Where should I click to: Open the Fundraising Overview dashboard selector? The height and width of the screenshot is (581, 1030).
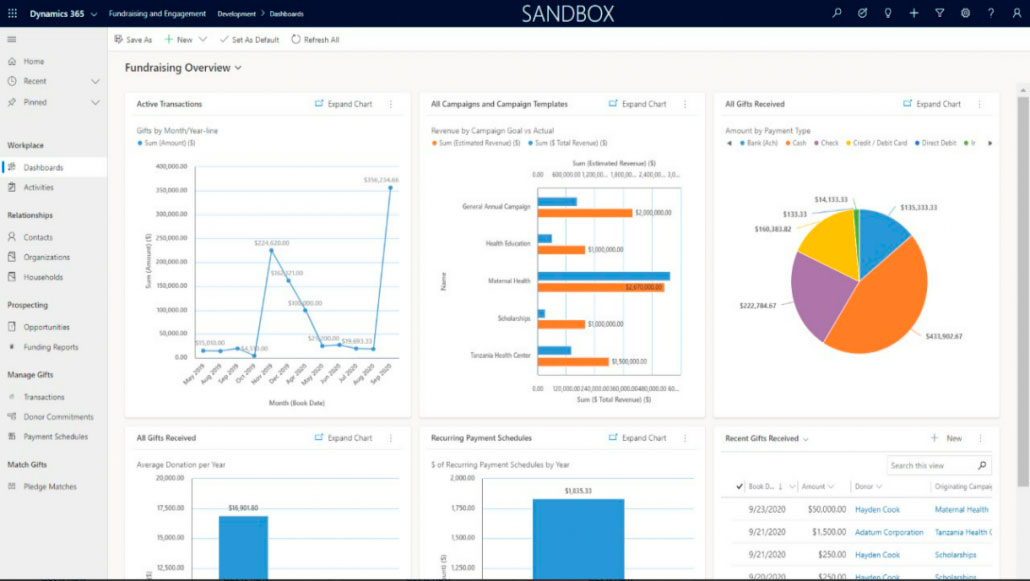(183, 68)
